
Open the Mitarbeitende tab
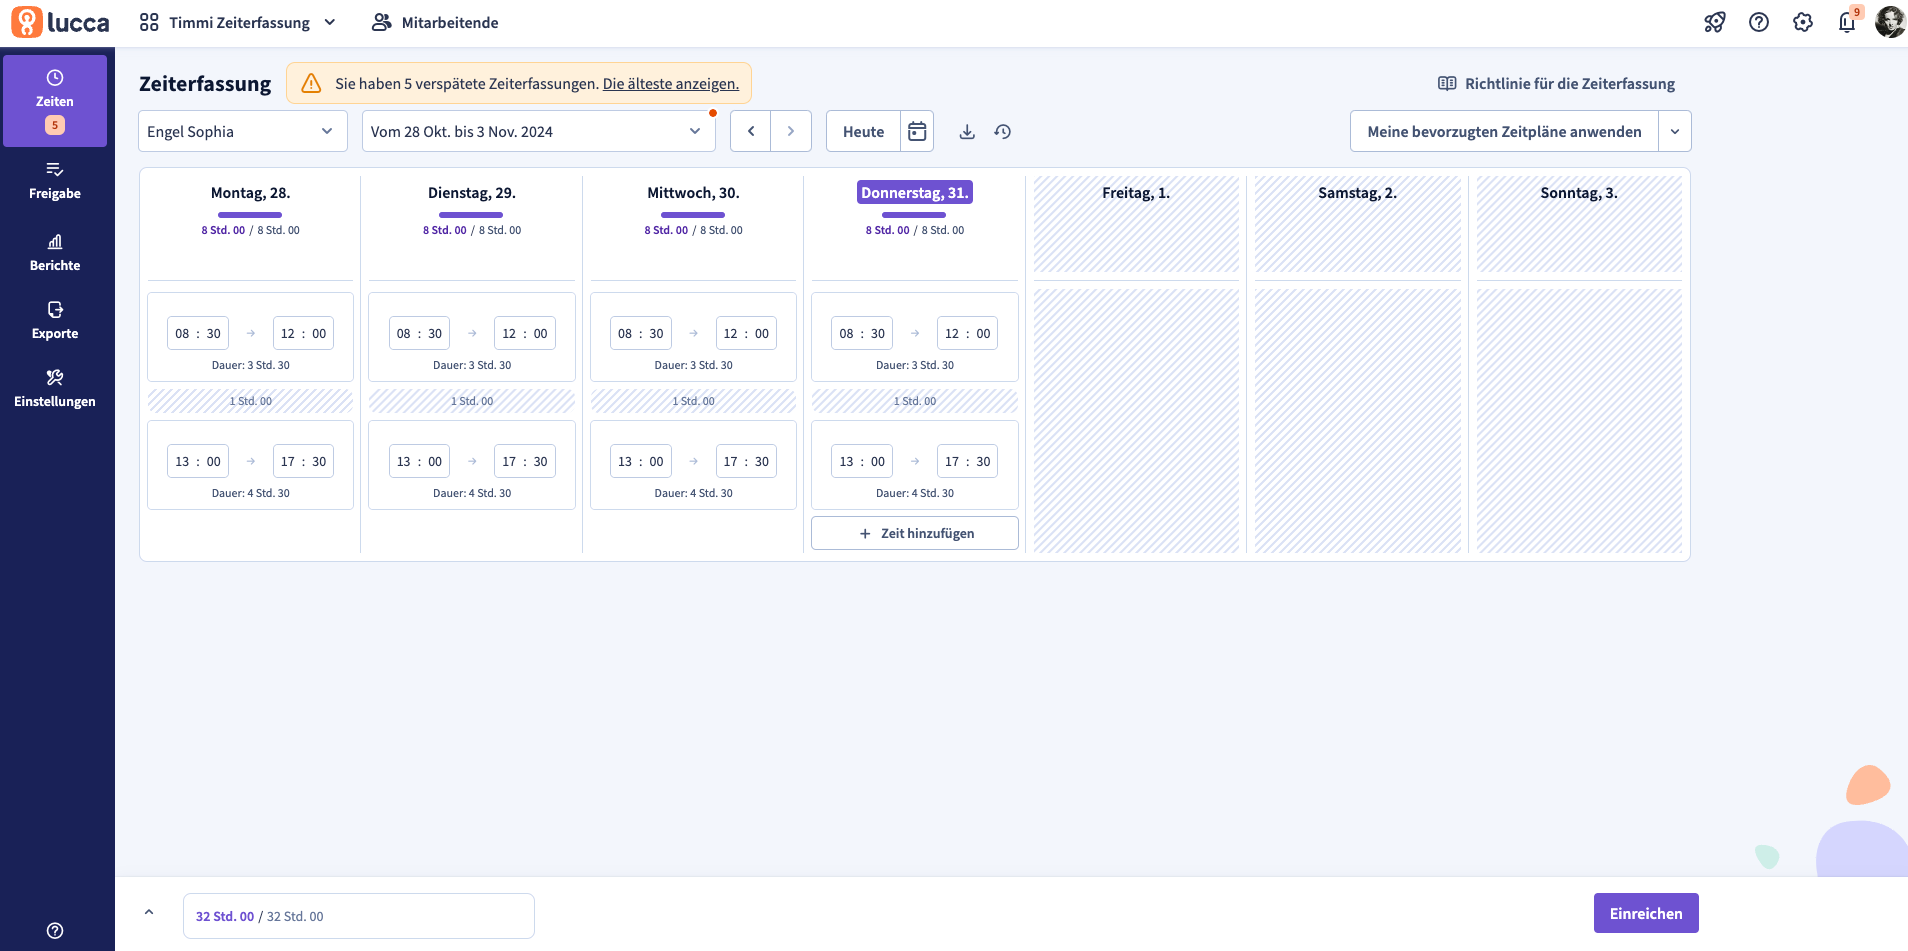[435, 22]
